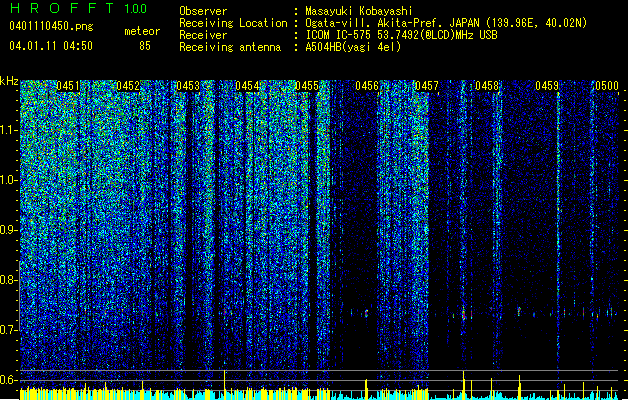Click the 0.8 kHz axis label
629x400 pixels.
tap(9, 280)
